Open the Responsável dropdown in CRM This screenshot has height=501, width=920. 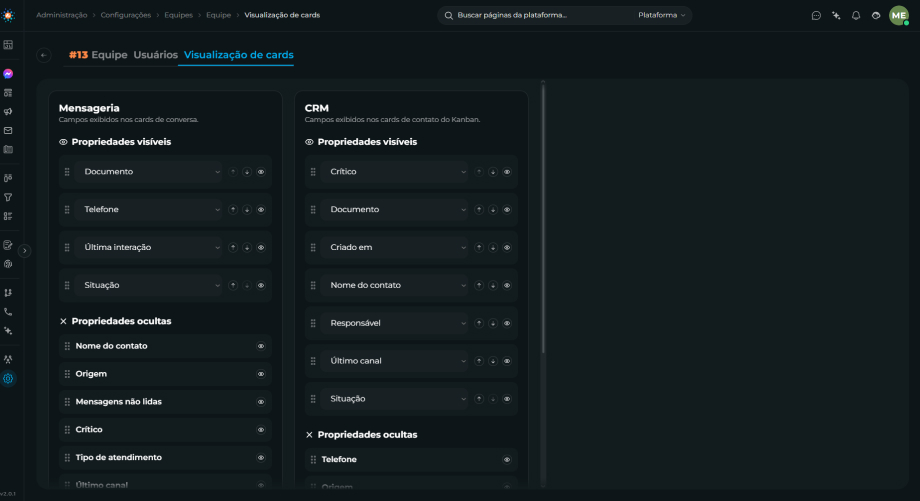click(x=394, y=323)
